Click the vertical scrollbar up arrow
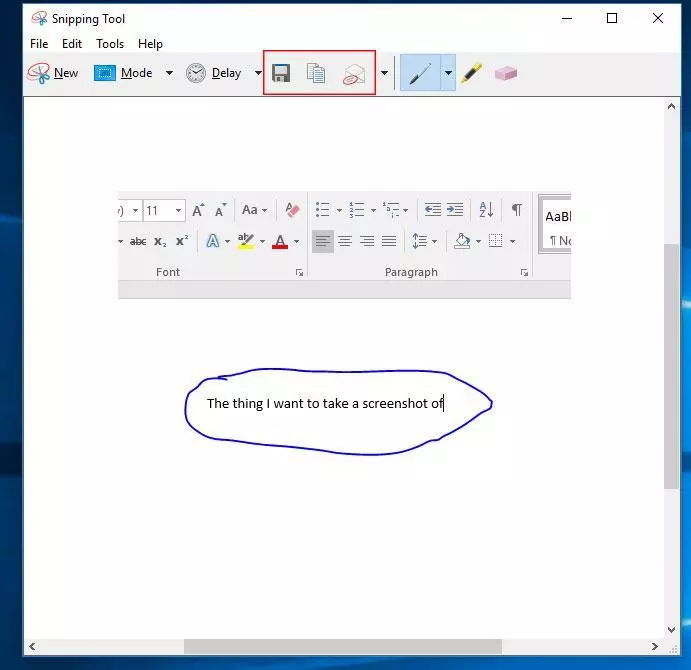The height and width of the screenshot is (670, 691). click(671, 106)
